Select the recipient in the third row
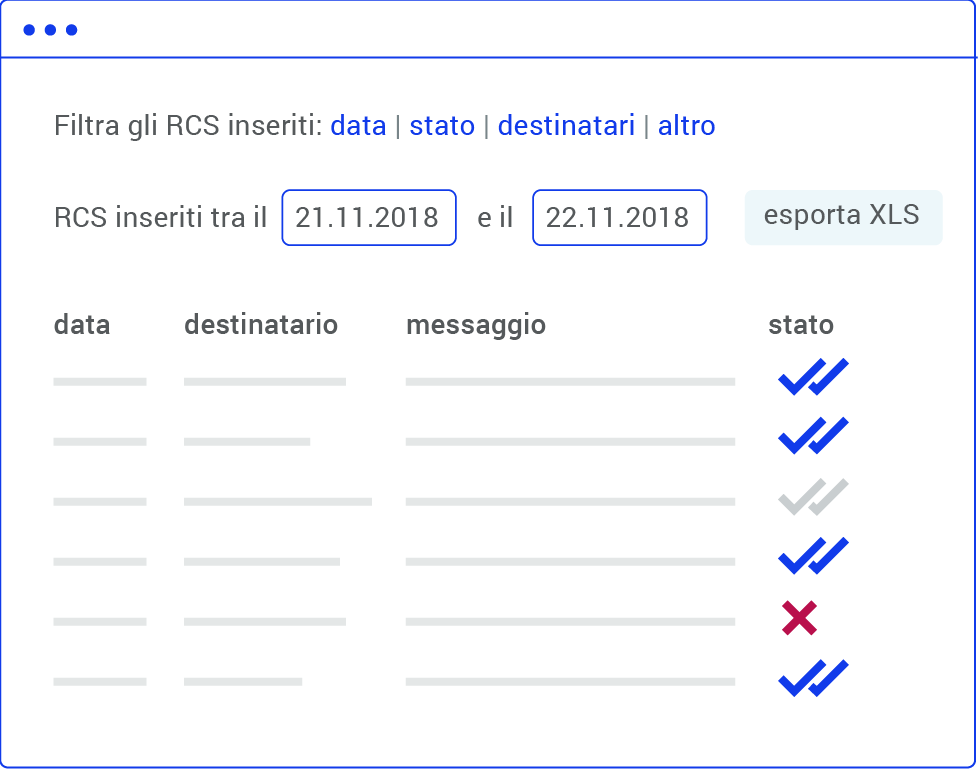 coord(277,502)
